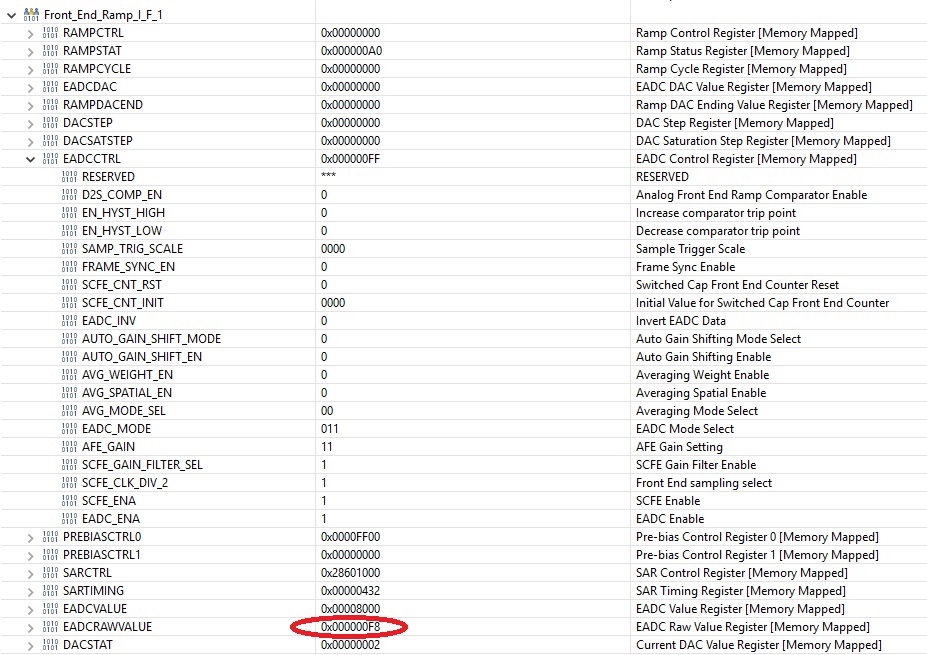927x655 pixels.
Task: Select the AVG_MODE_SEL row name
Action: click(x=124, y=411)
